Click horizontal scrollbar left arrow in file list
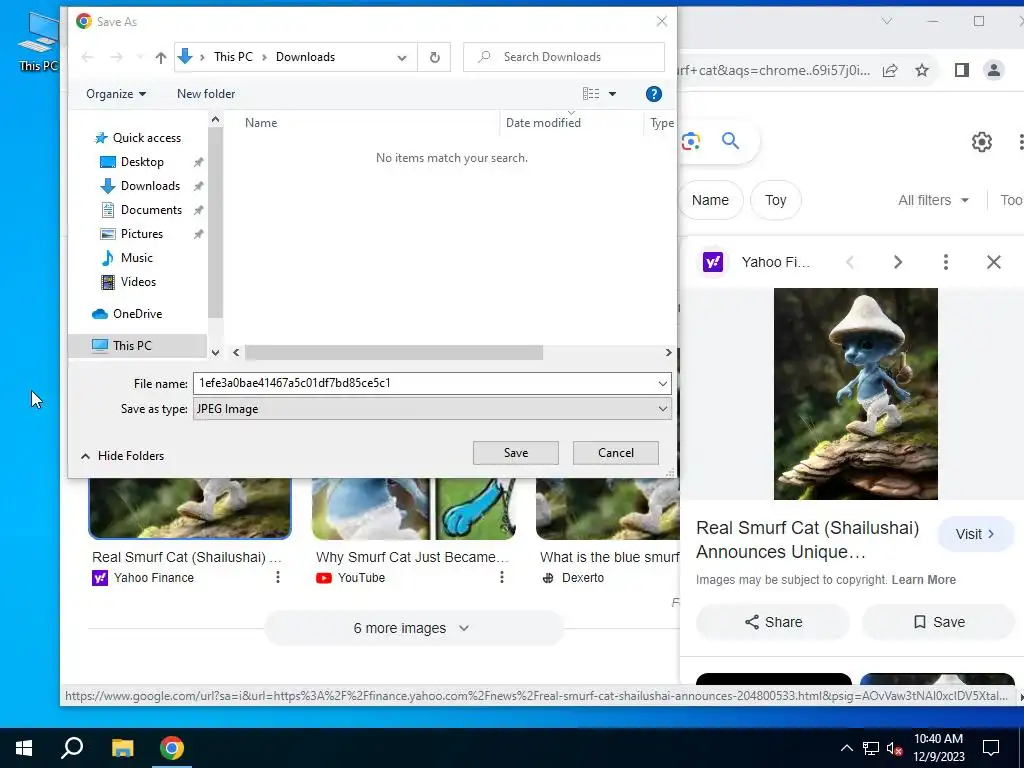Screen dimensions: 1024x768 click(236, 353)
